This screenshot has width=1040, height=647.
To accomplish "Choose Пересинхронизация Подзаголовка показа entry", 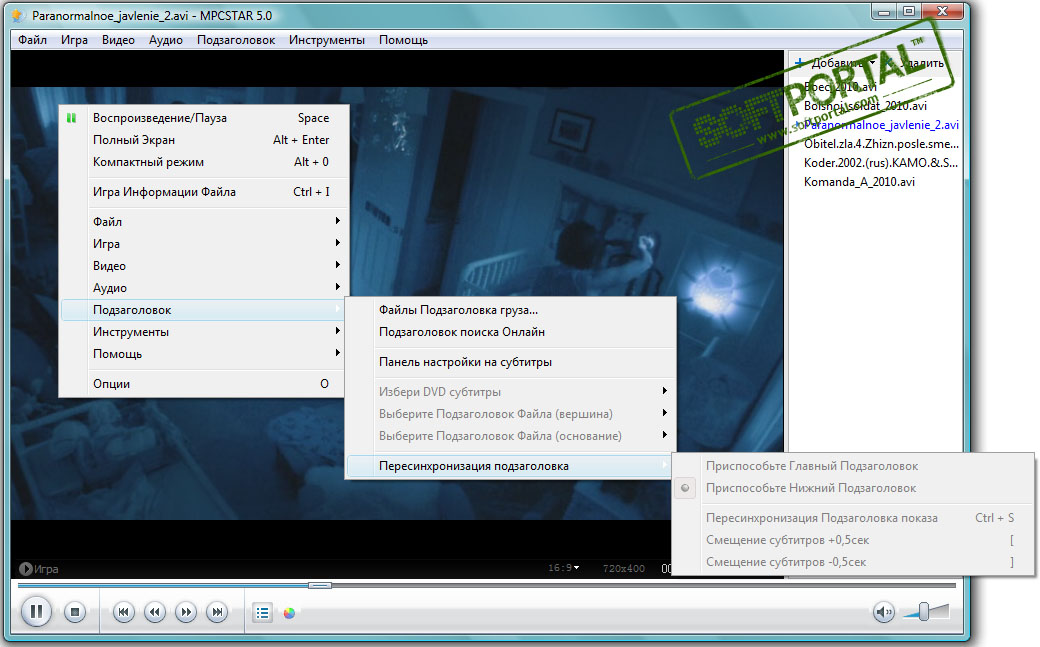I will coord(853,518).
